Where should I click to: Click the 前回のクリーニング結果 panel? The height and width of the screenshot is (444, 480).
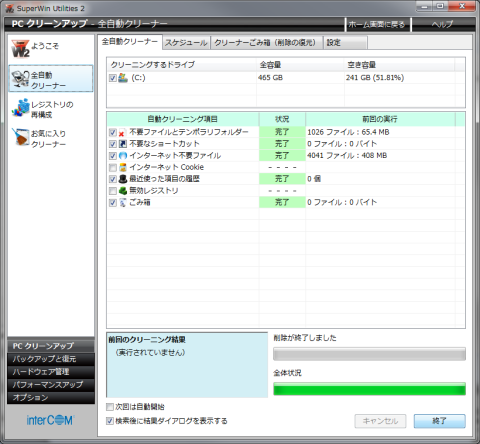click(187, 365)
